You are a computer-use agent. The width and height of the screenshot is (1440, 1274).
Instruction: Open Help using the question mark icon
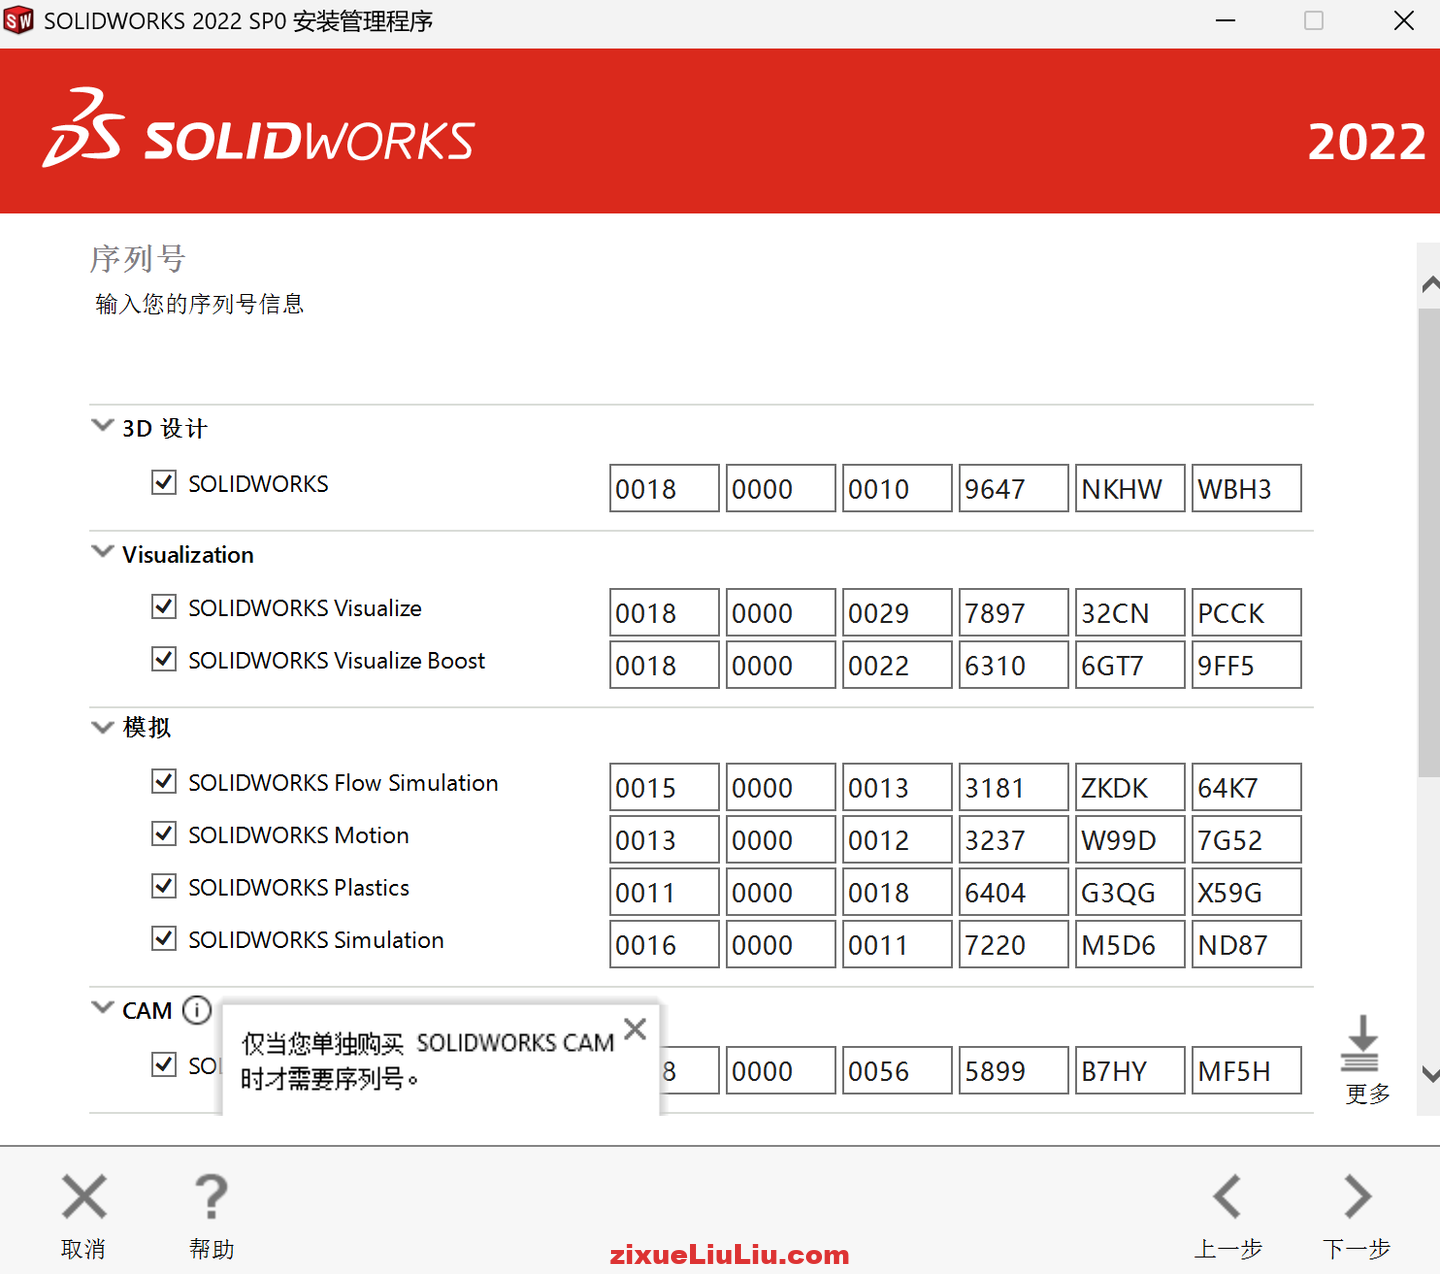tap(211, 1196)
